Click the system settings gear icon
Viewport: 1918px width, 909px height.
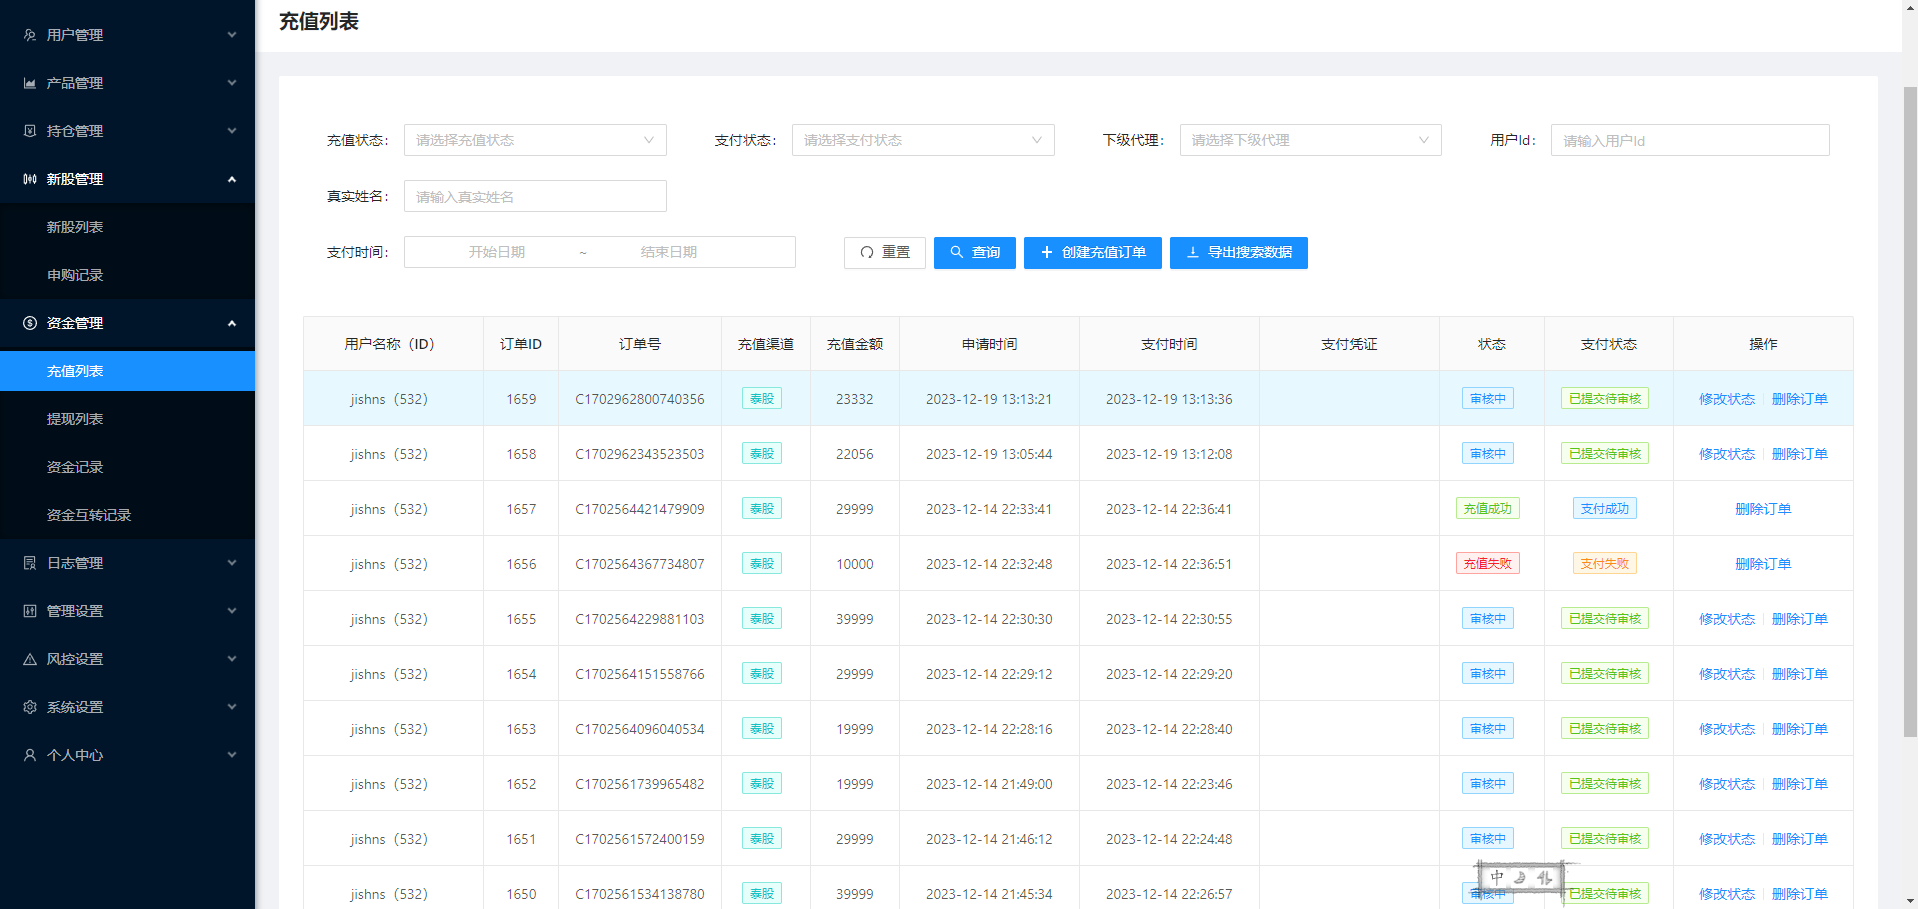pyautogui.click(x=30, y=707)
